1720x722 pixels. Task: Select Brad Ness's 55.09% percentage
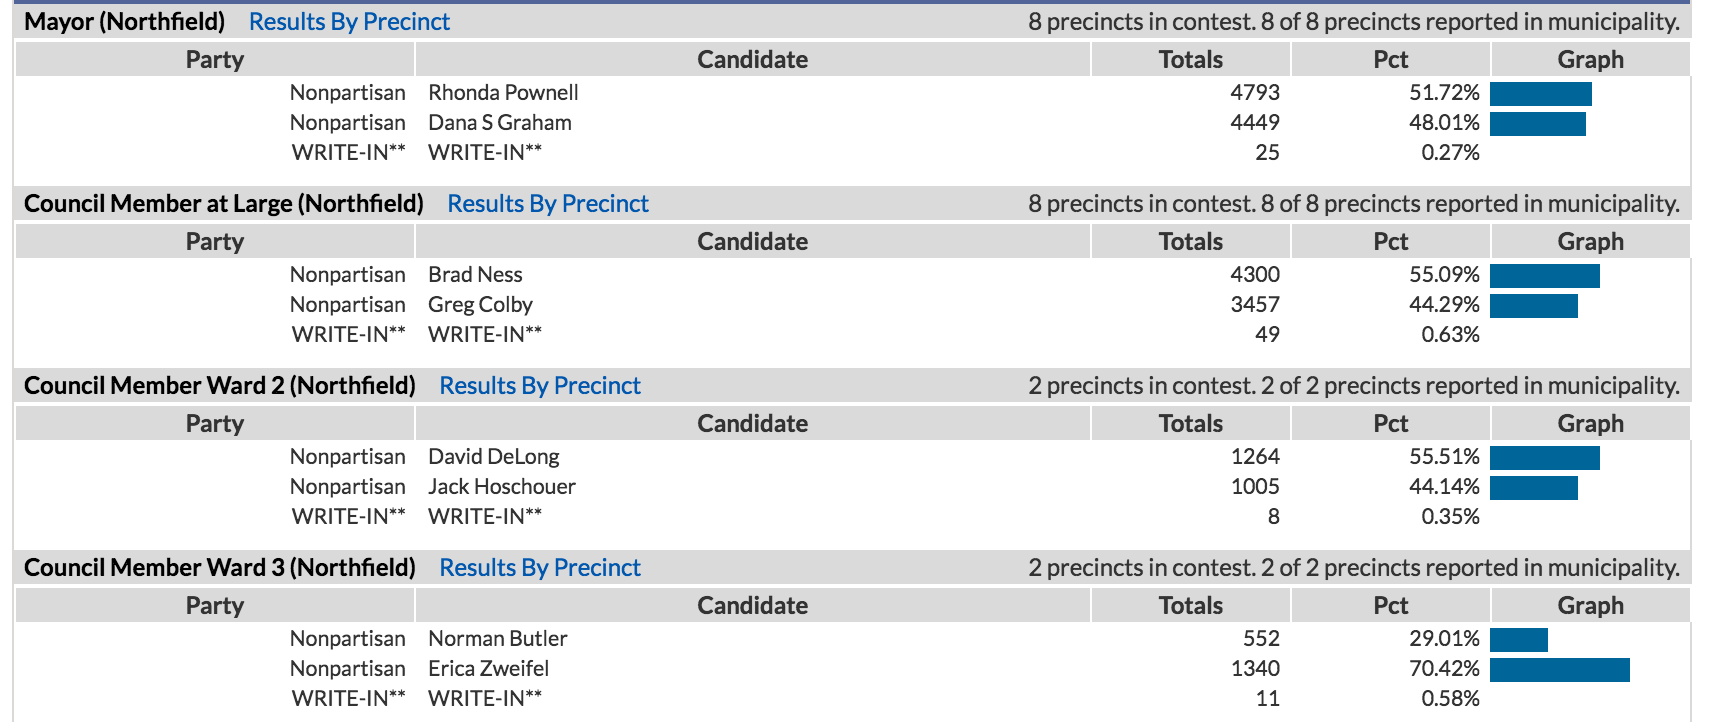point(1444,274)
